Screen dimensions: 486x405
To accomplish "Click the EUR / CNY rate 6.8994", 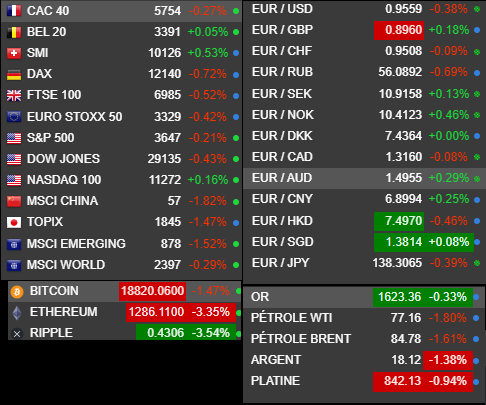I will 404,199.
